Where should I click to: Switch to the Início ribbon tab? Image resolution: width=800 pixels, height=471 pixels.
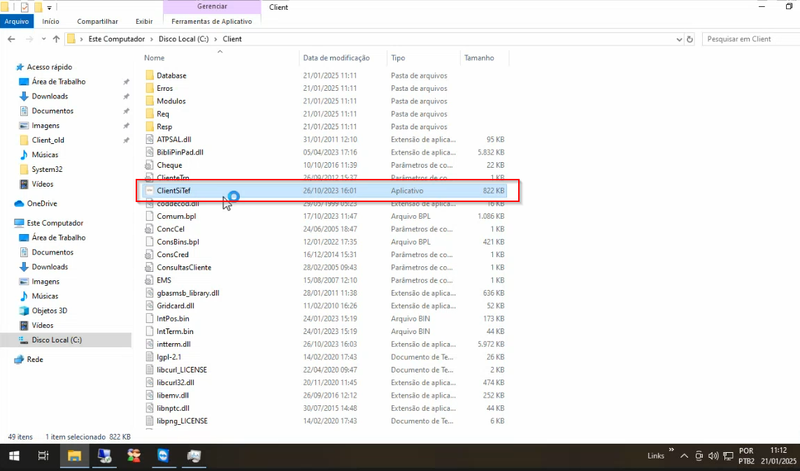coord(51,21)
